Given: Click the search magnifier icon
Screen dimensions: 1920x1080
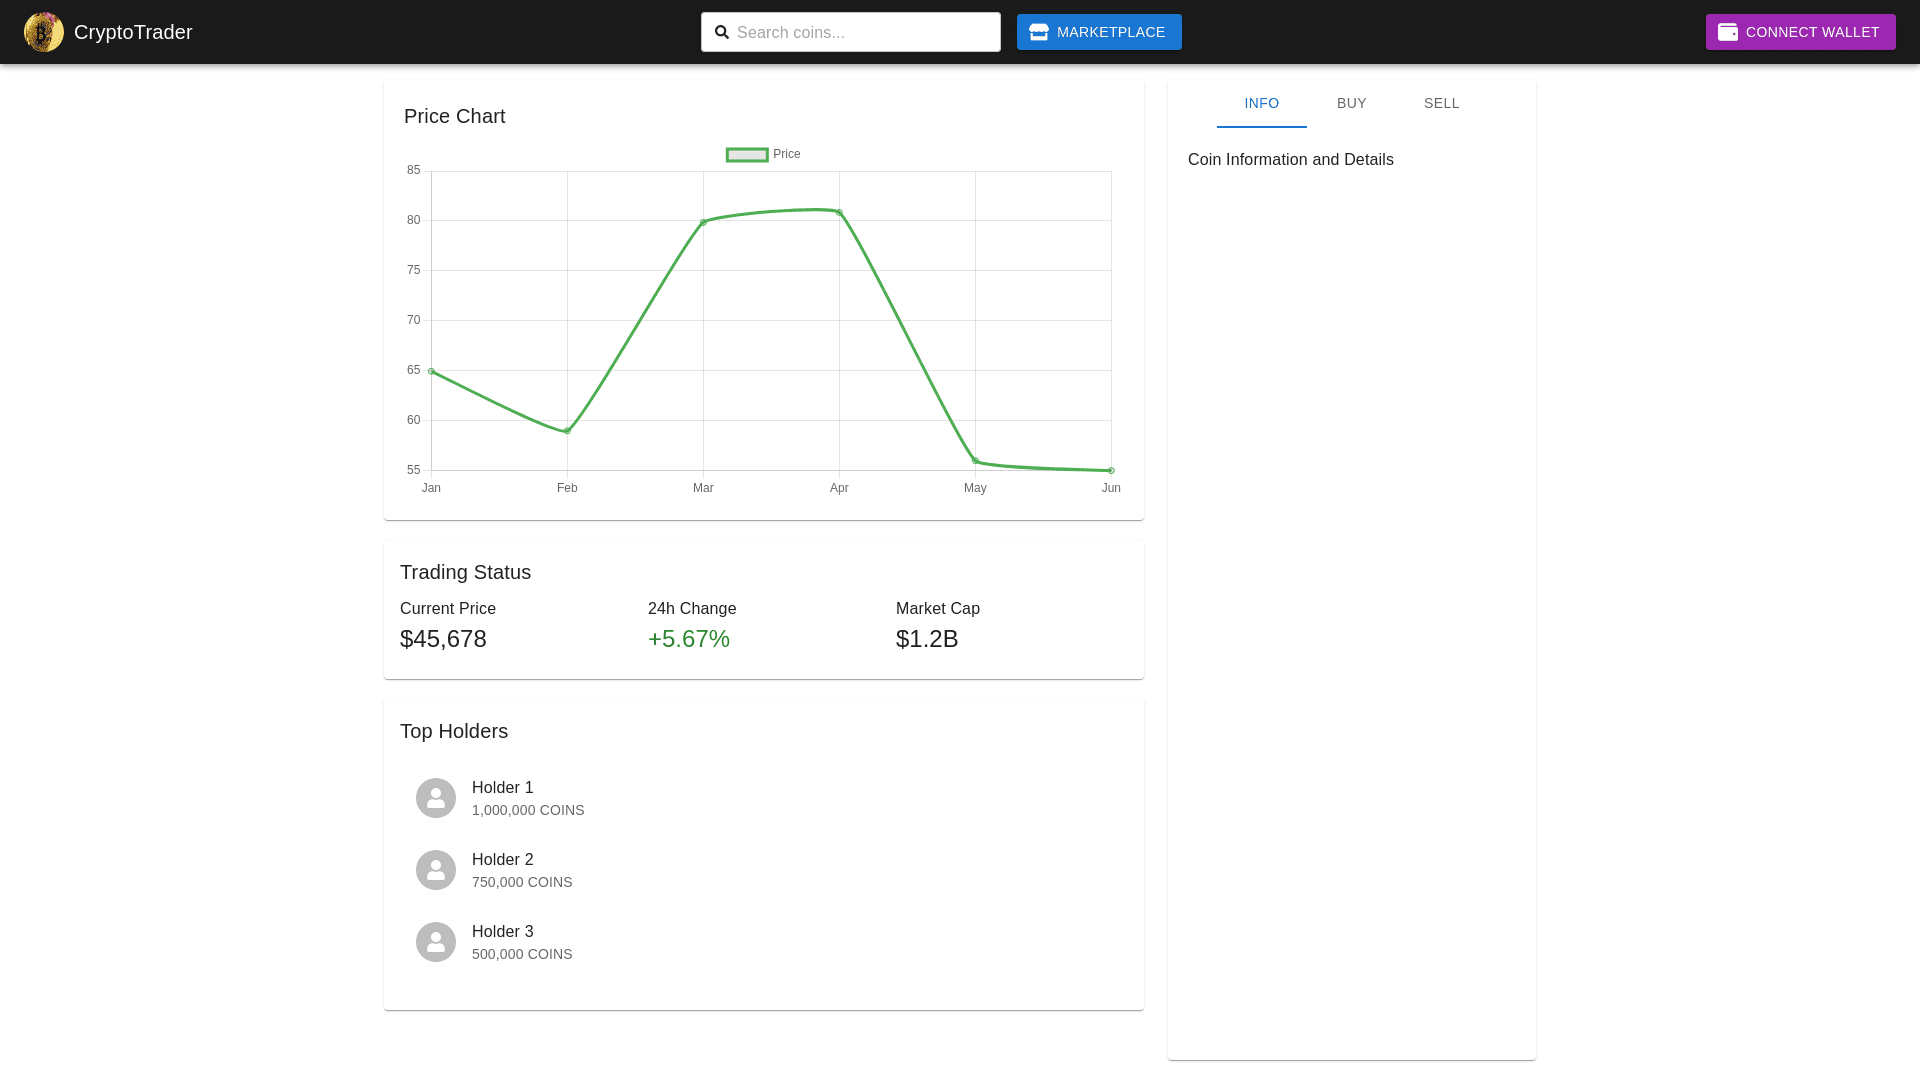Looking at the screenshot, I should (x=722, y=32).
